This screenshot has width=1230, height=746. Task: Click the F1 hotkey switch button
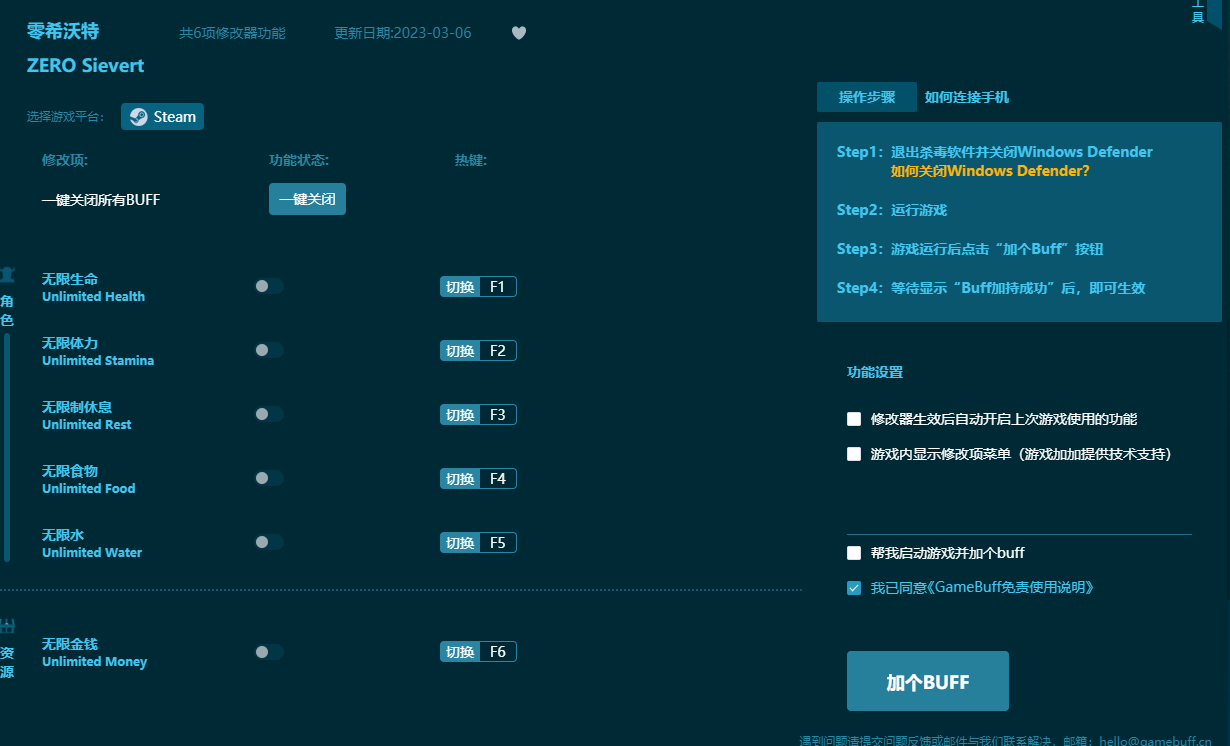[478, 287]
